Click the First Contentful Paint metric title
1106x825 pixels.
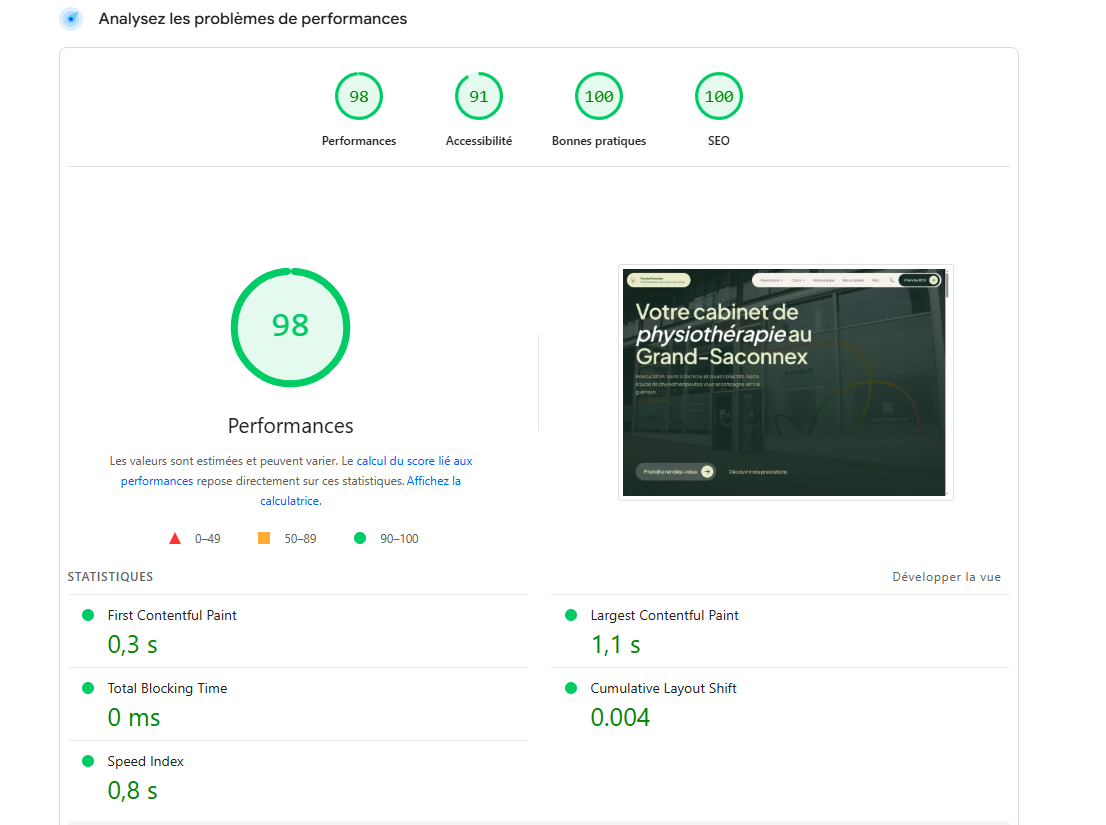pyautogui.click(x=172, y=615)
